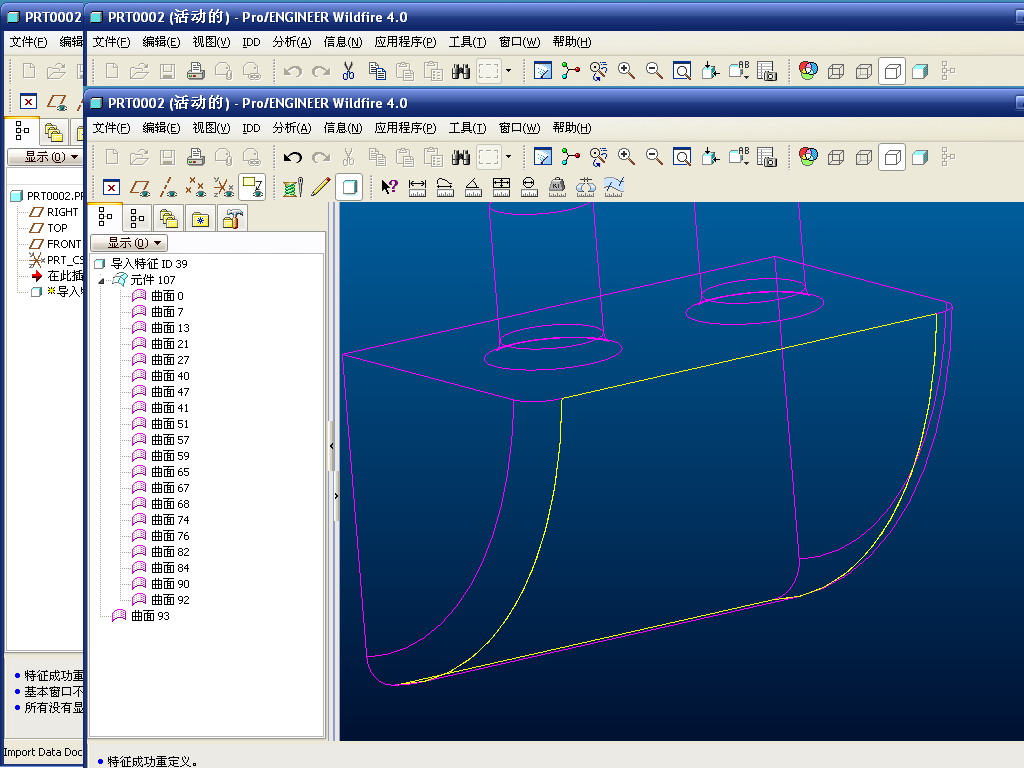Open 显示(D) dropdown in front model tree
Screen dimensions: 1024x768
(128, 243)
